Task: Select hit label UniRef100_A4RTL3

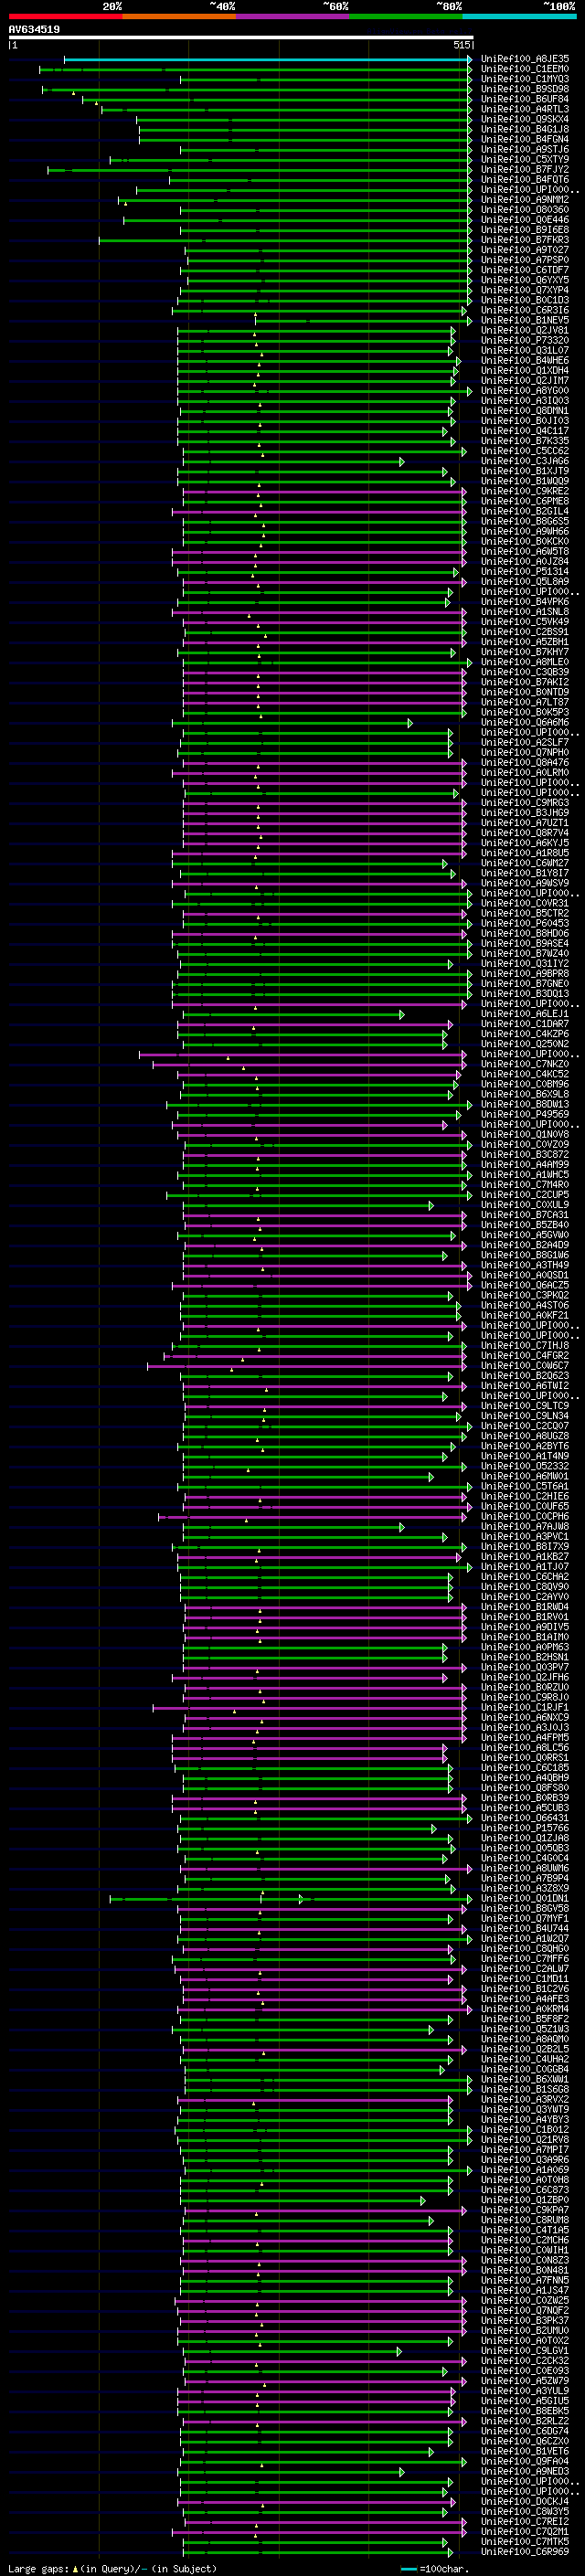Action: pyautogui.click(x=525, y=109)
